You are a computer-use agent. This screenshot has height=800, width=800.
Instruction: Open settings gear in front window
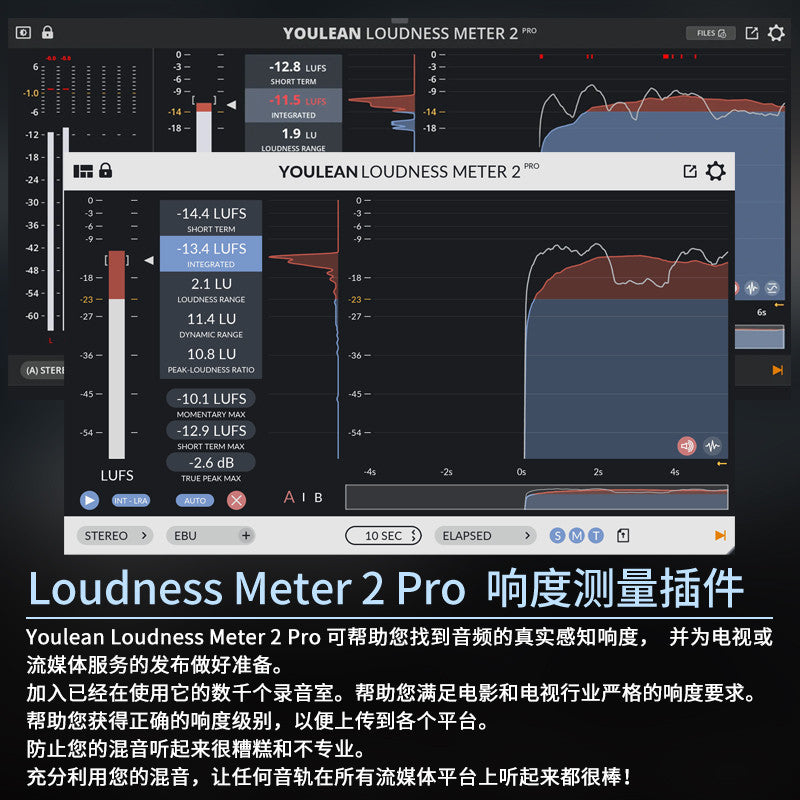(x=715, y=171)
